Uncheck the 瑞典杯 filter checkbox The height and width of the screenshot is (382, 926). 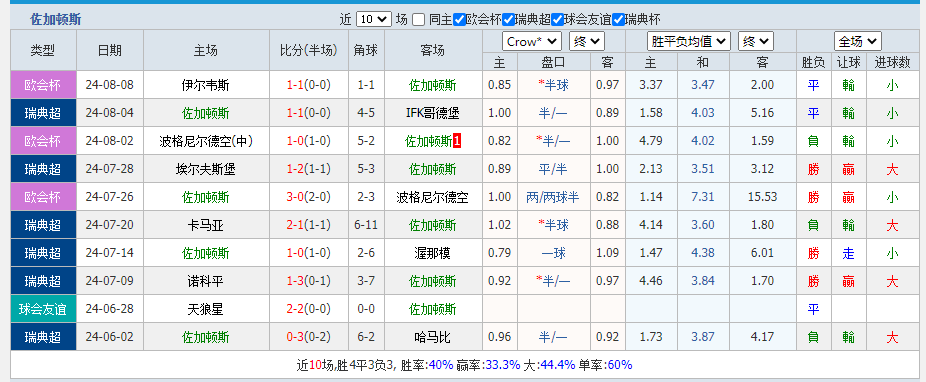[618, 19]
